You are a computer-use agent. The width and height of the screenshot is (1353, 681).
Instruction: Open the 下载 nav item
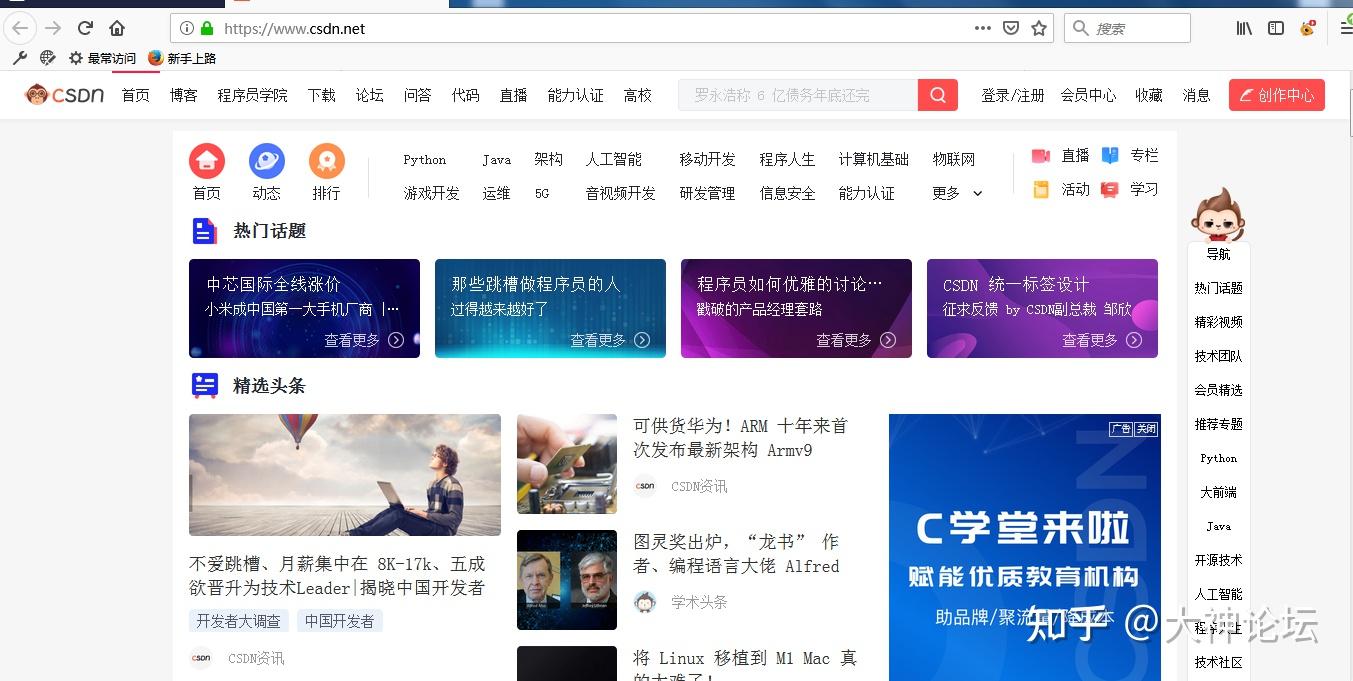click(x=321, y=95)
